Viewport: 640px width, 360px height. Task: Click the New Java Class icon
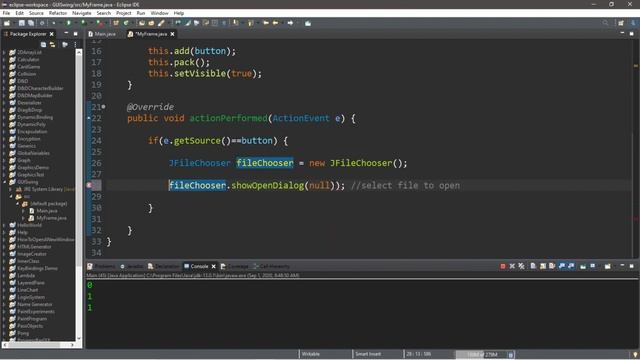coord(126,23)
